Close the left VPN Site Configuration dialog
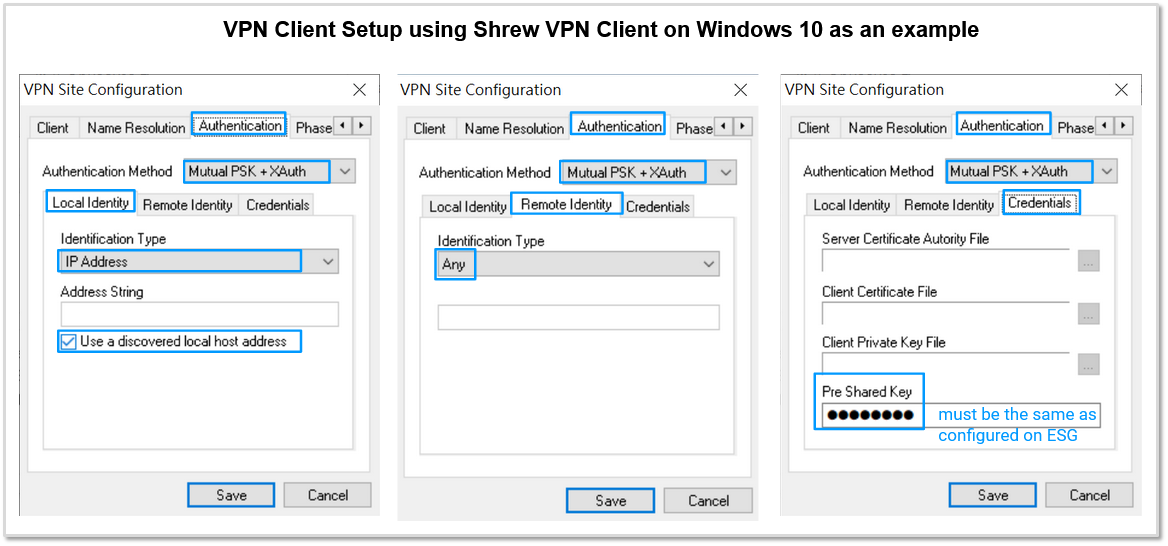This screenshot has height=546, width=1168. click(359, 90)
